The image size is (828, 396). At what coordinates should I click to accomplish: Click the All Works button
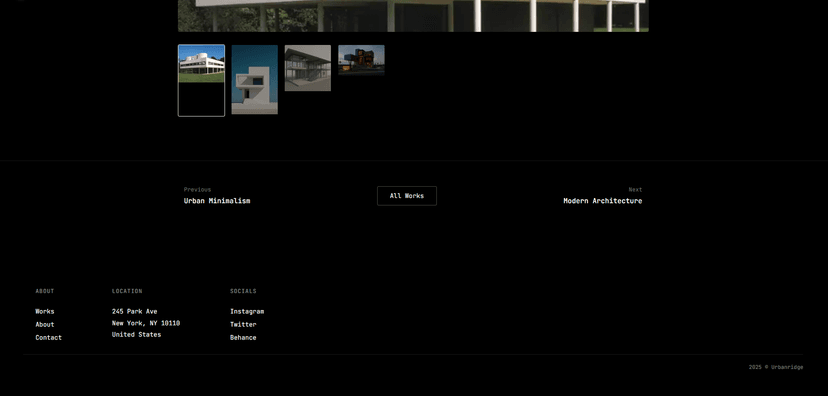coord(407,196)
